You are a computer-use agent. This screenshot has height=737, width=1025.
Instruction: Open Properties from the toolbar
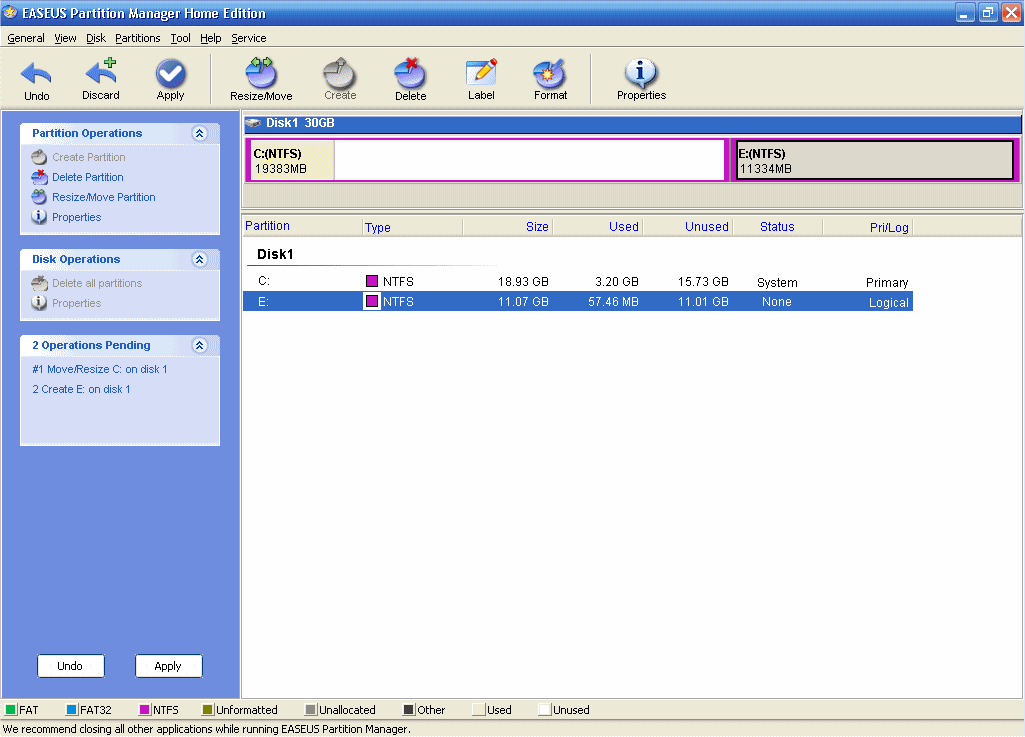click(641, 73)
